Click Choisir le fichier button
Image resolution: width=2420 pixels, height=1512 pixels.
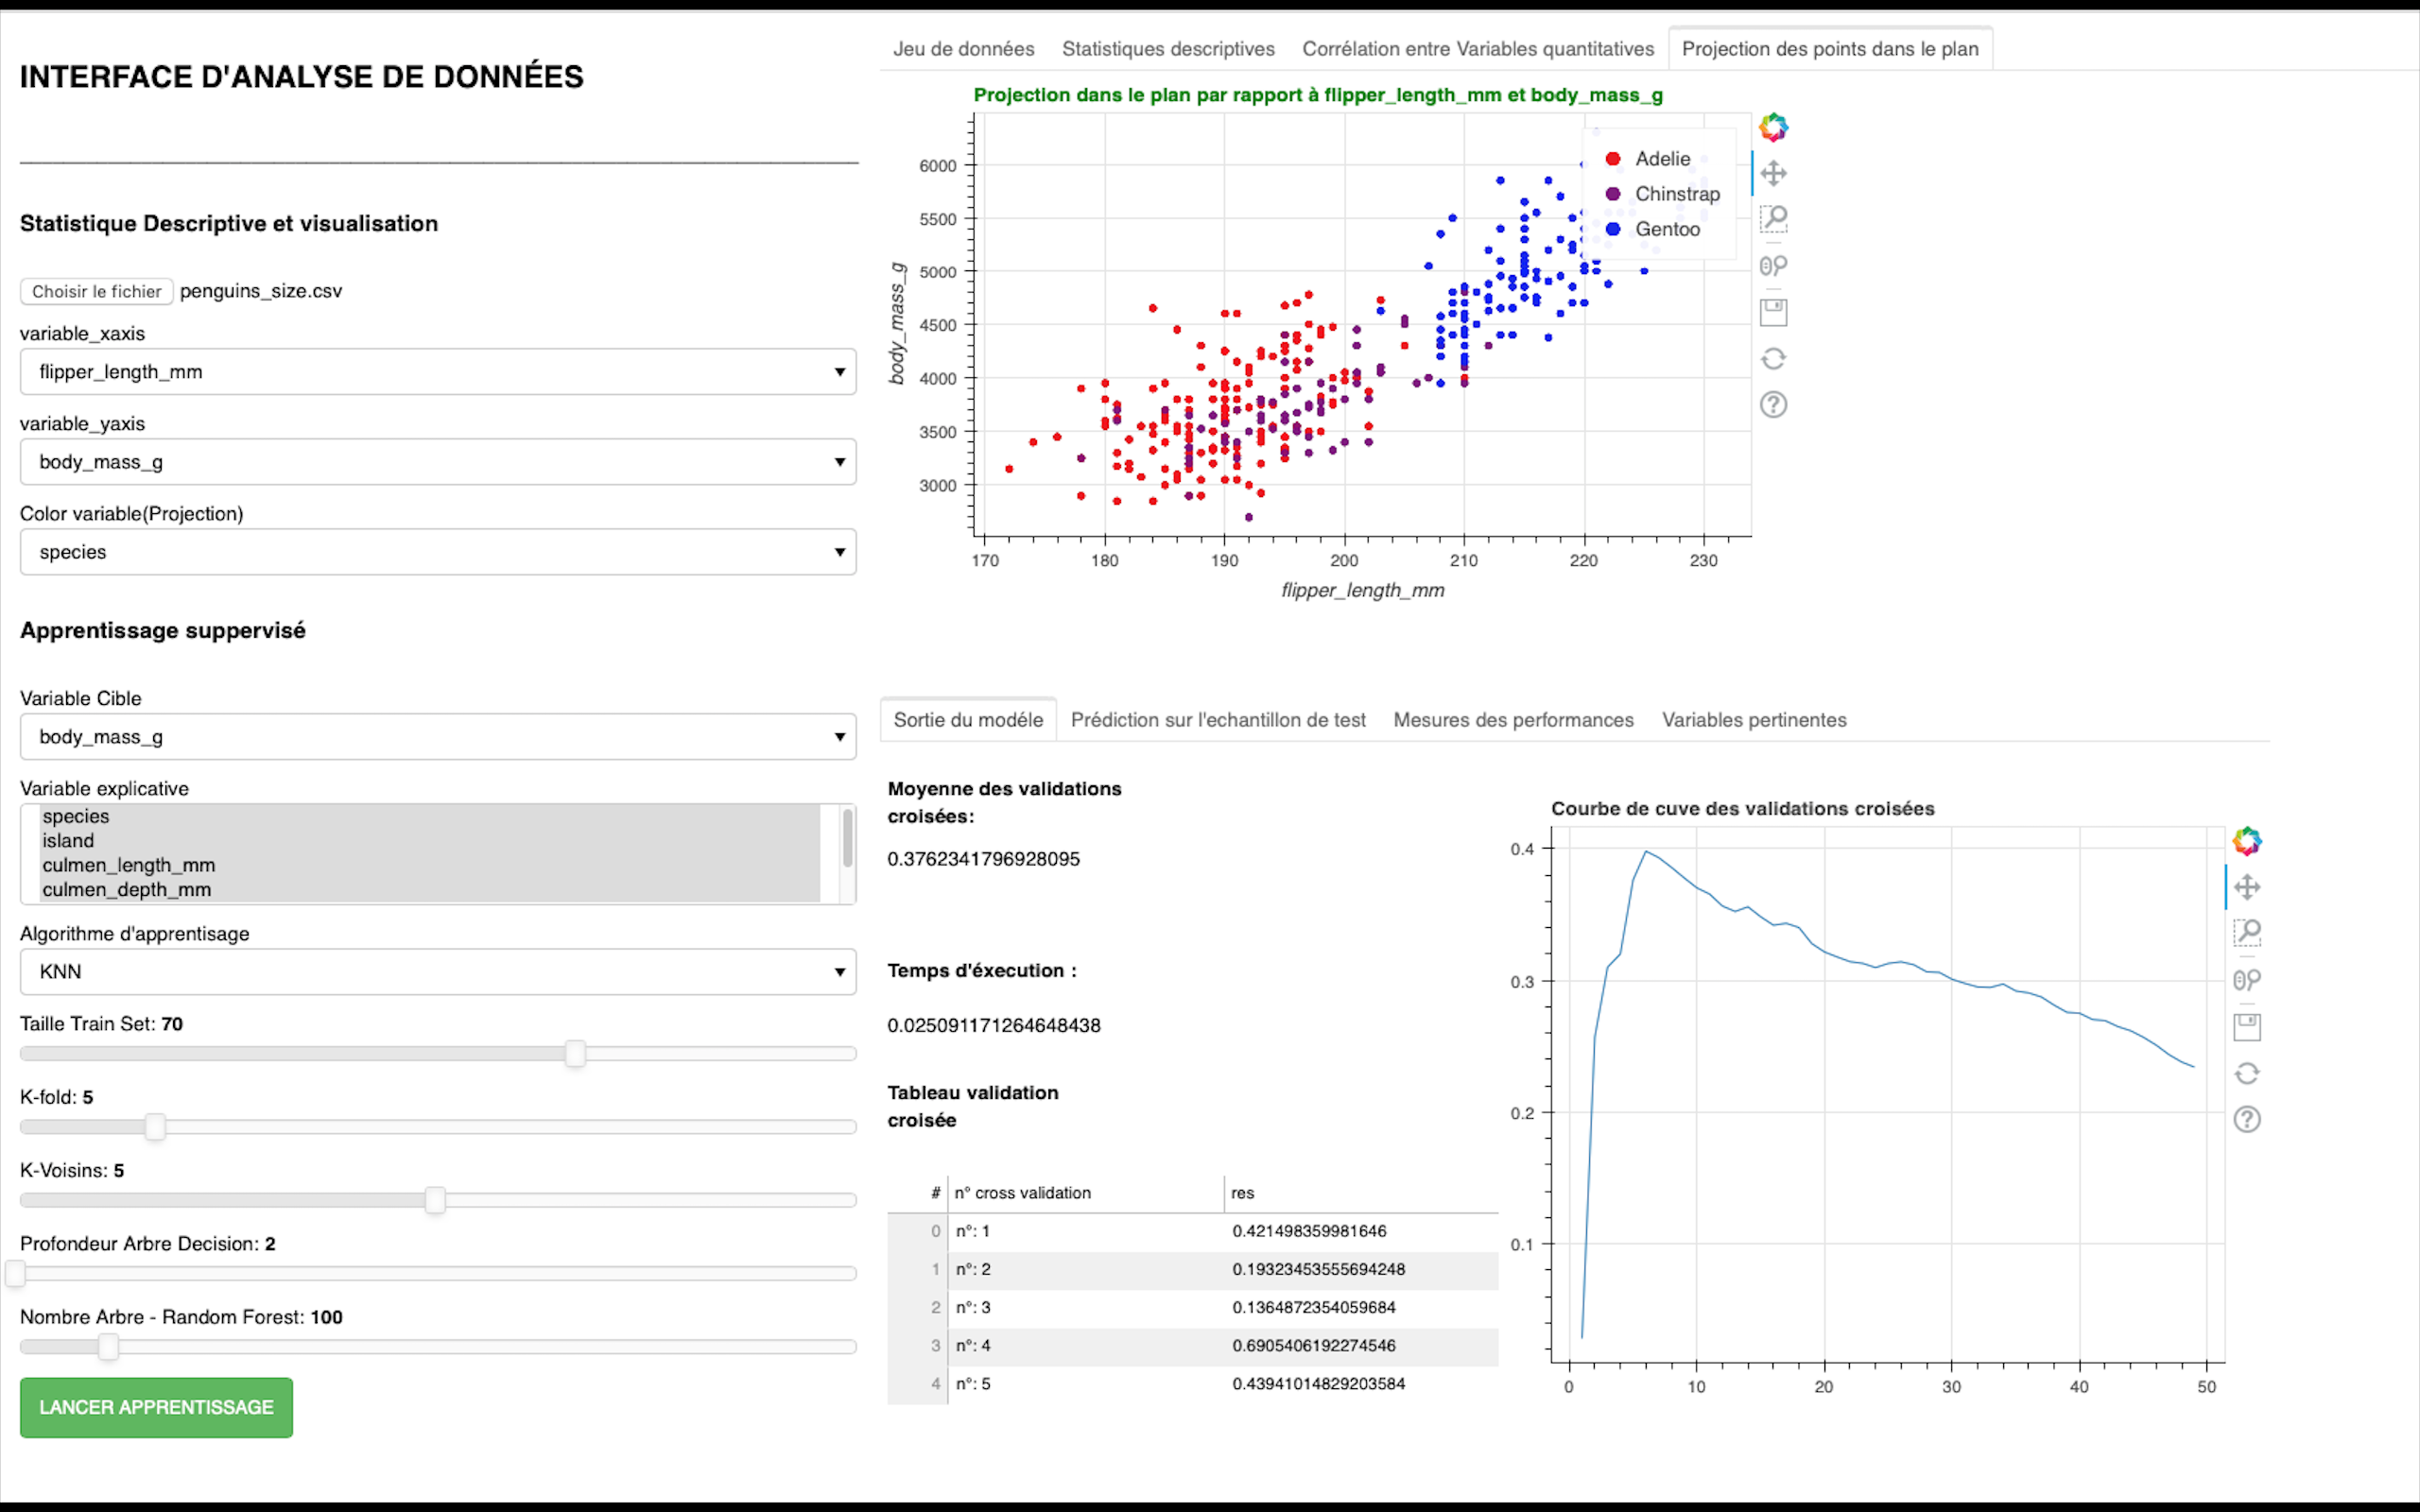click(x=96, y=291)
